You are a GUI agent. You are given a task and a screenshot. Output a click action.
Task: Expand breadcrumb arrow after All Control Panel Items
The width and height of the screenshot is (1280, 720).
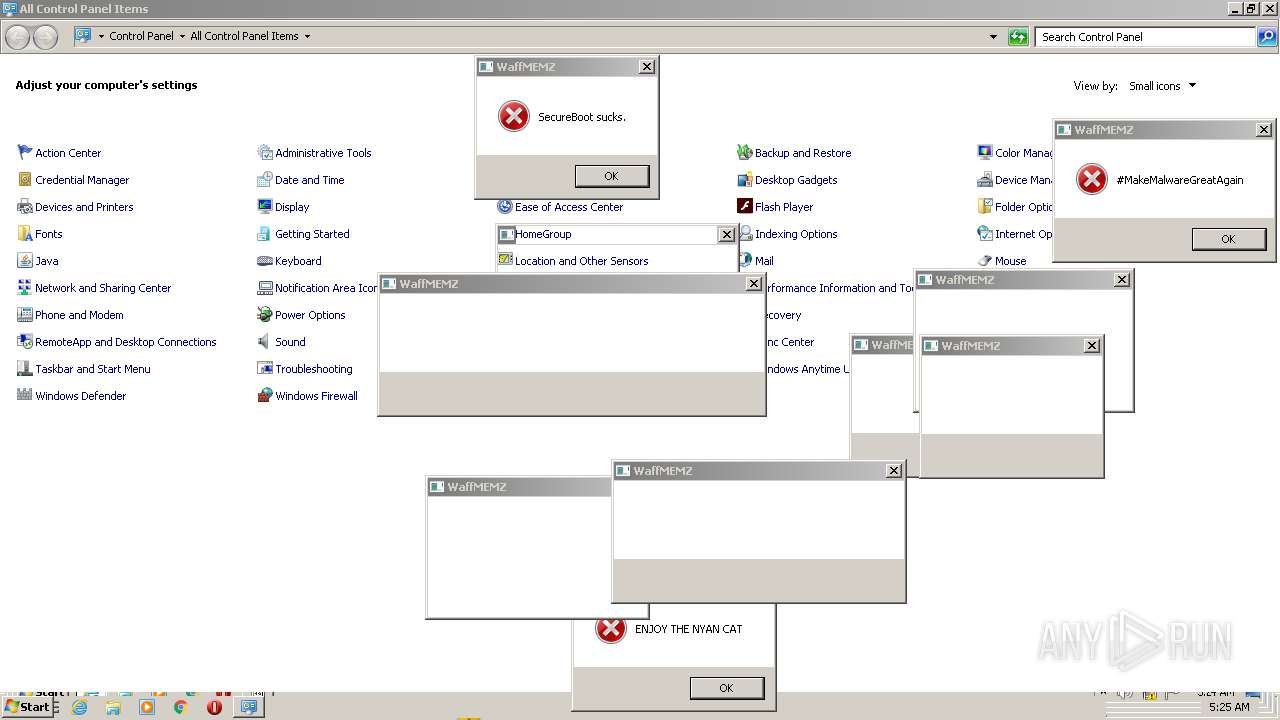(307, 36)
